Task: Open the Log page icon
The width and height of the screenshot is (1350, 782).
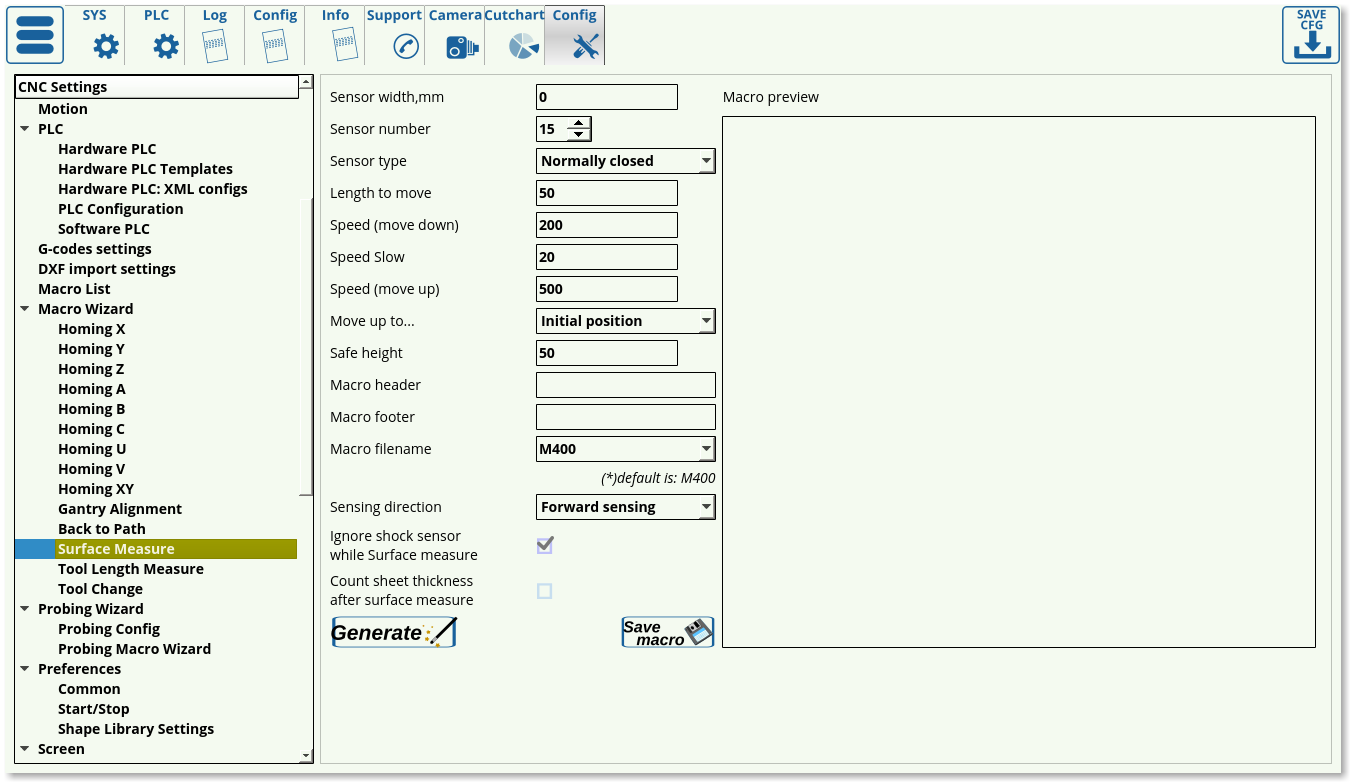Action: coord(215,46)
